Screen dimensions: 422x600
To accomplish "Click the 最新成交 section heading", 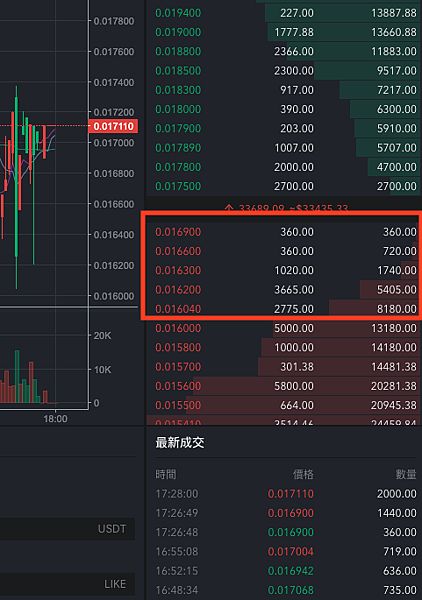I will click(180, 443).
